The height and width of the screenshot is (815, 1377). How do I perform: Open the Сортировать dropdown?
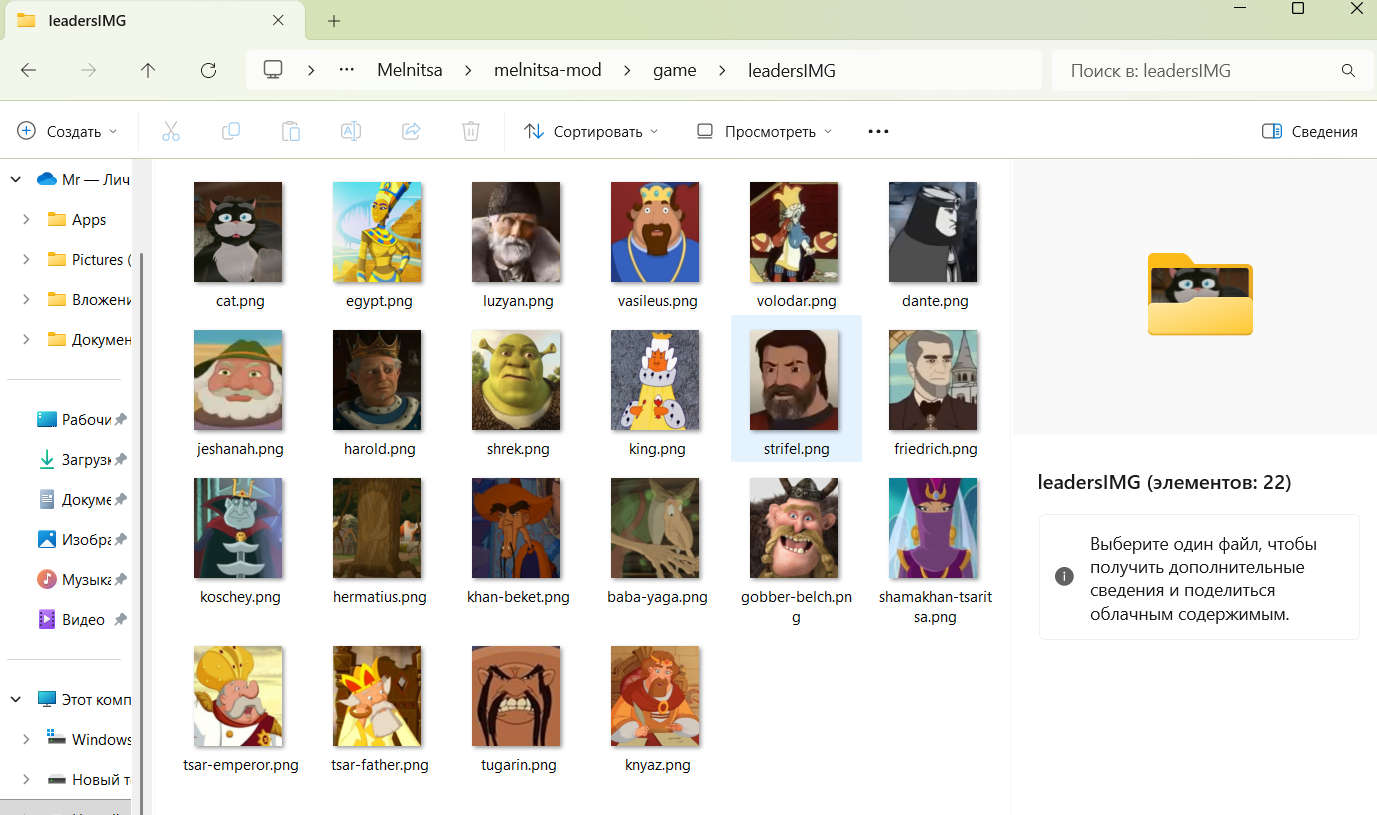[592, 131]
